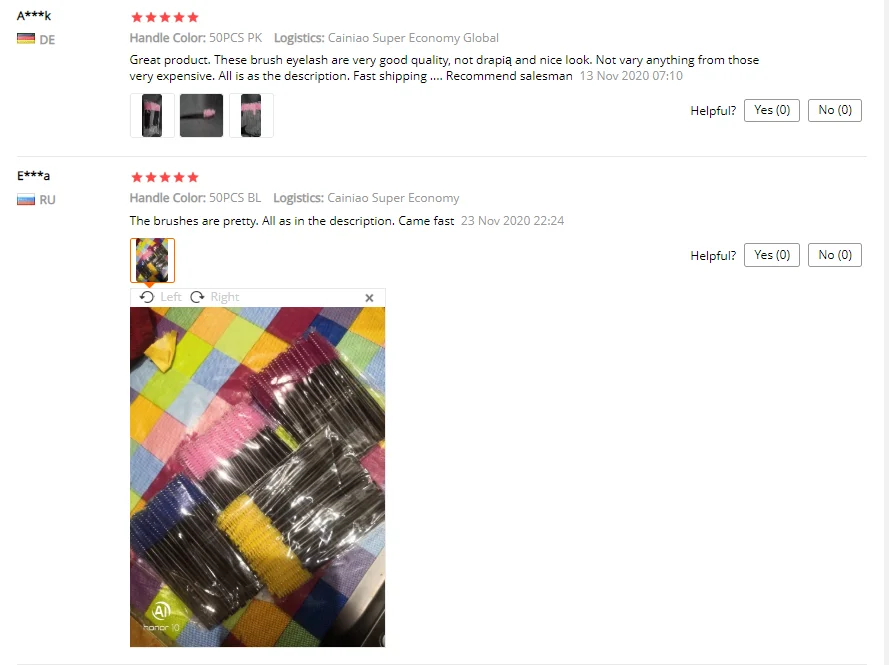Mark A***k's review not helpful with No
This screenshot has height=665, width=889.
coord(835,110)
